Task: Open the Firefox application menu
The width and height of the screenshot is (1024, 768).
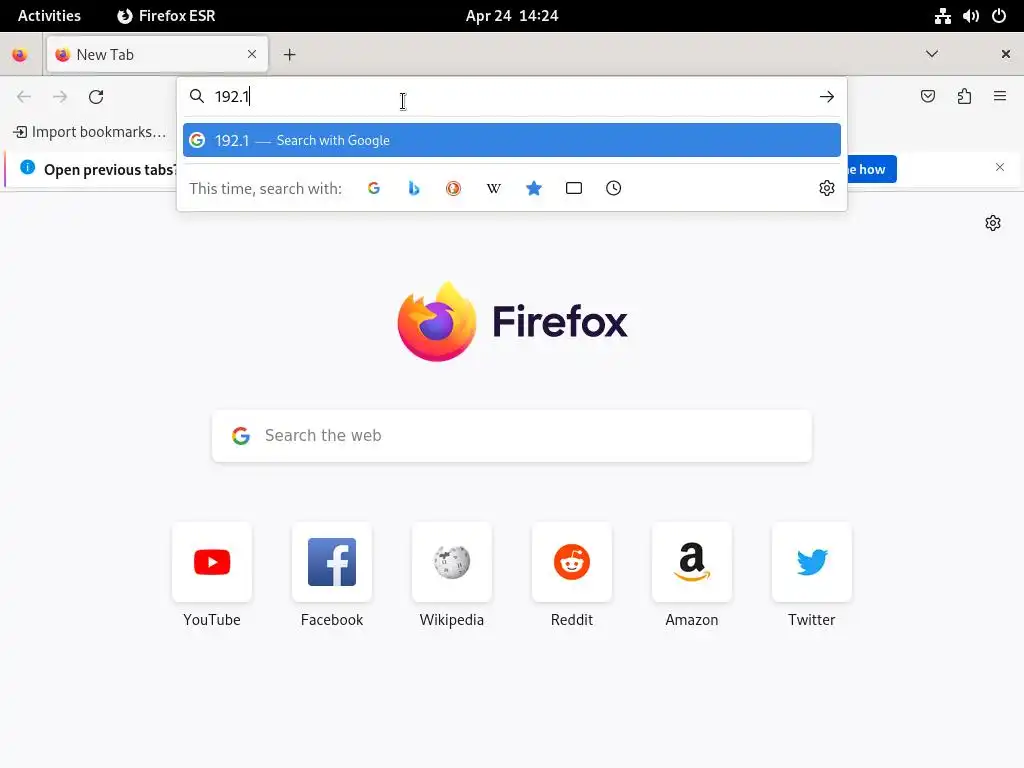Action: click(1000, 97)
